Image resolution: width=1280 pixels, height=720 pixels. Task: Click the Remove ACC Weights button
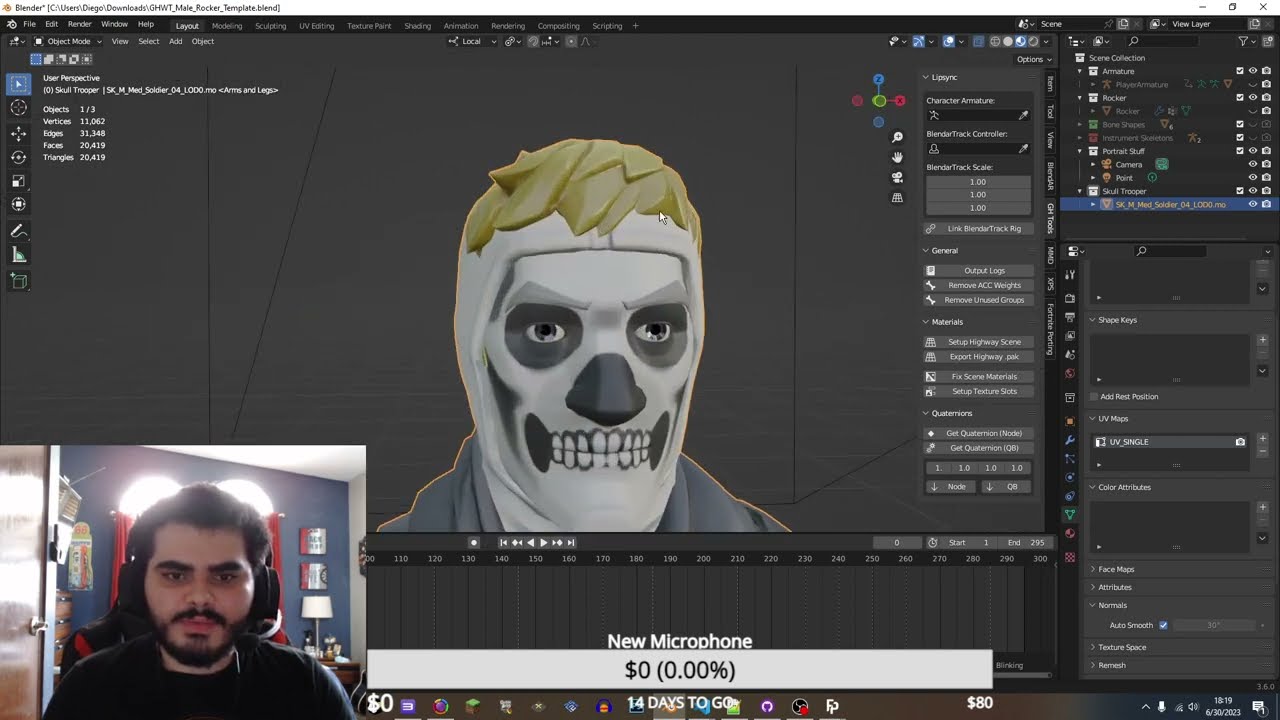(977, 285)
